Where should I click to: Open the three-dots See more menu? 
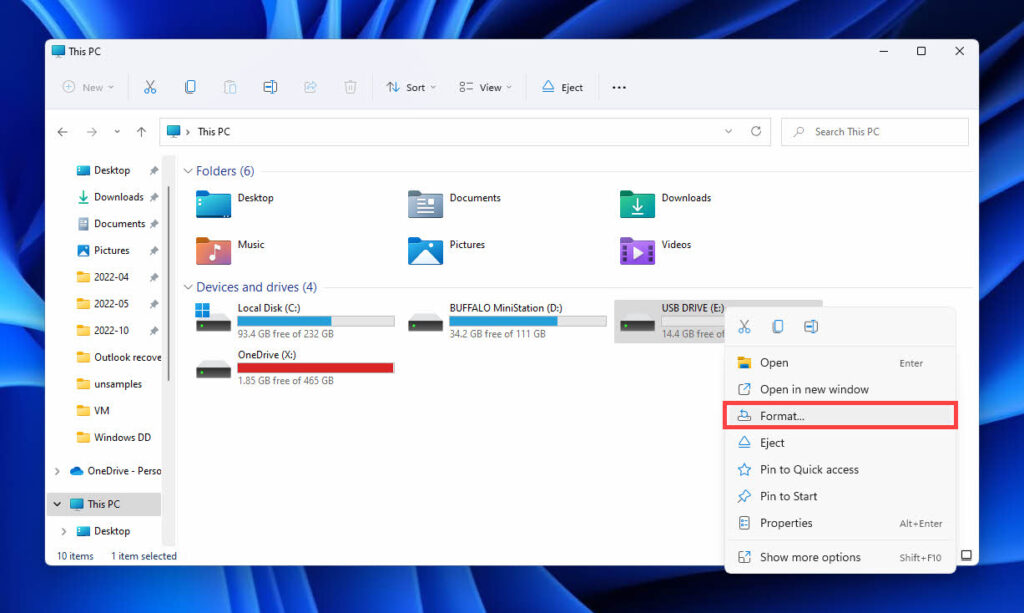619,87
